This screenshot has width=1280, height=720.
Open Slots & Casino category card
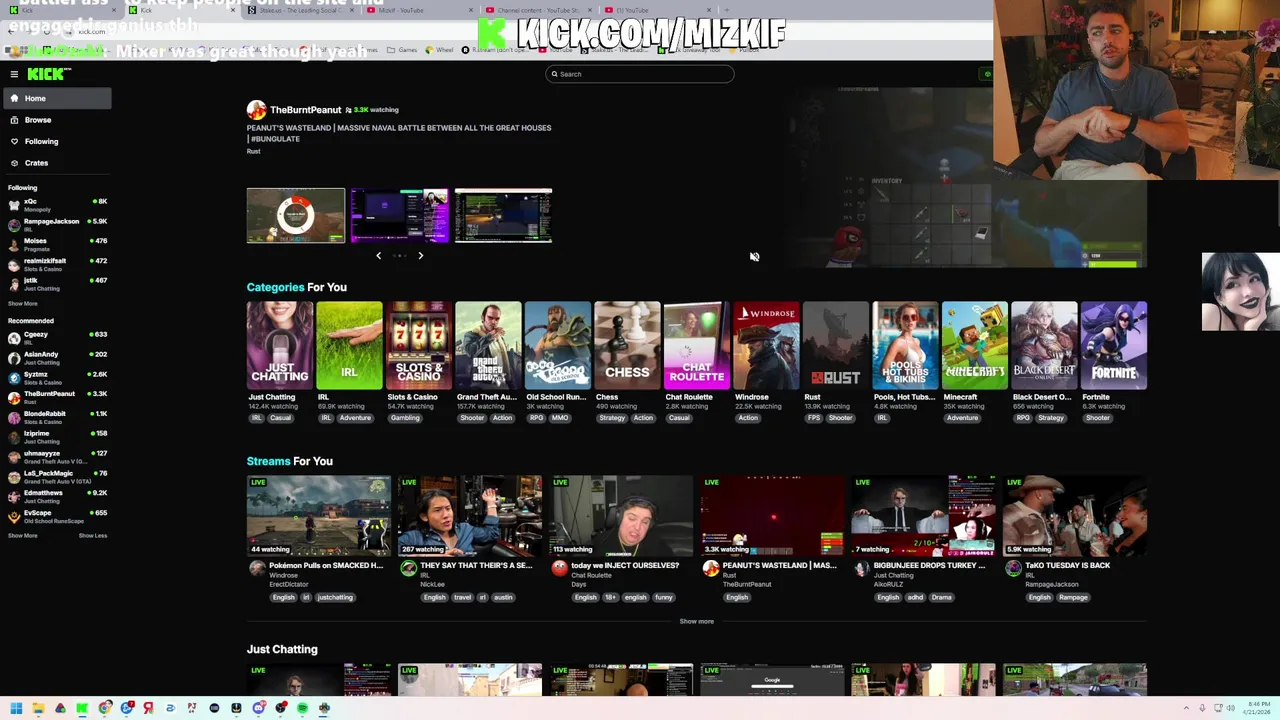click(x=419, y=345)
